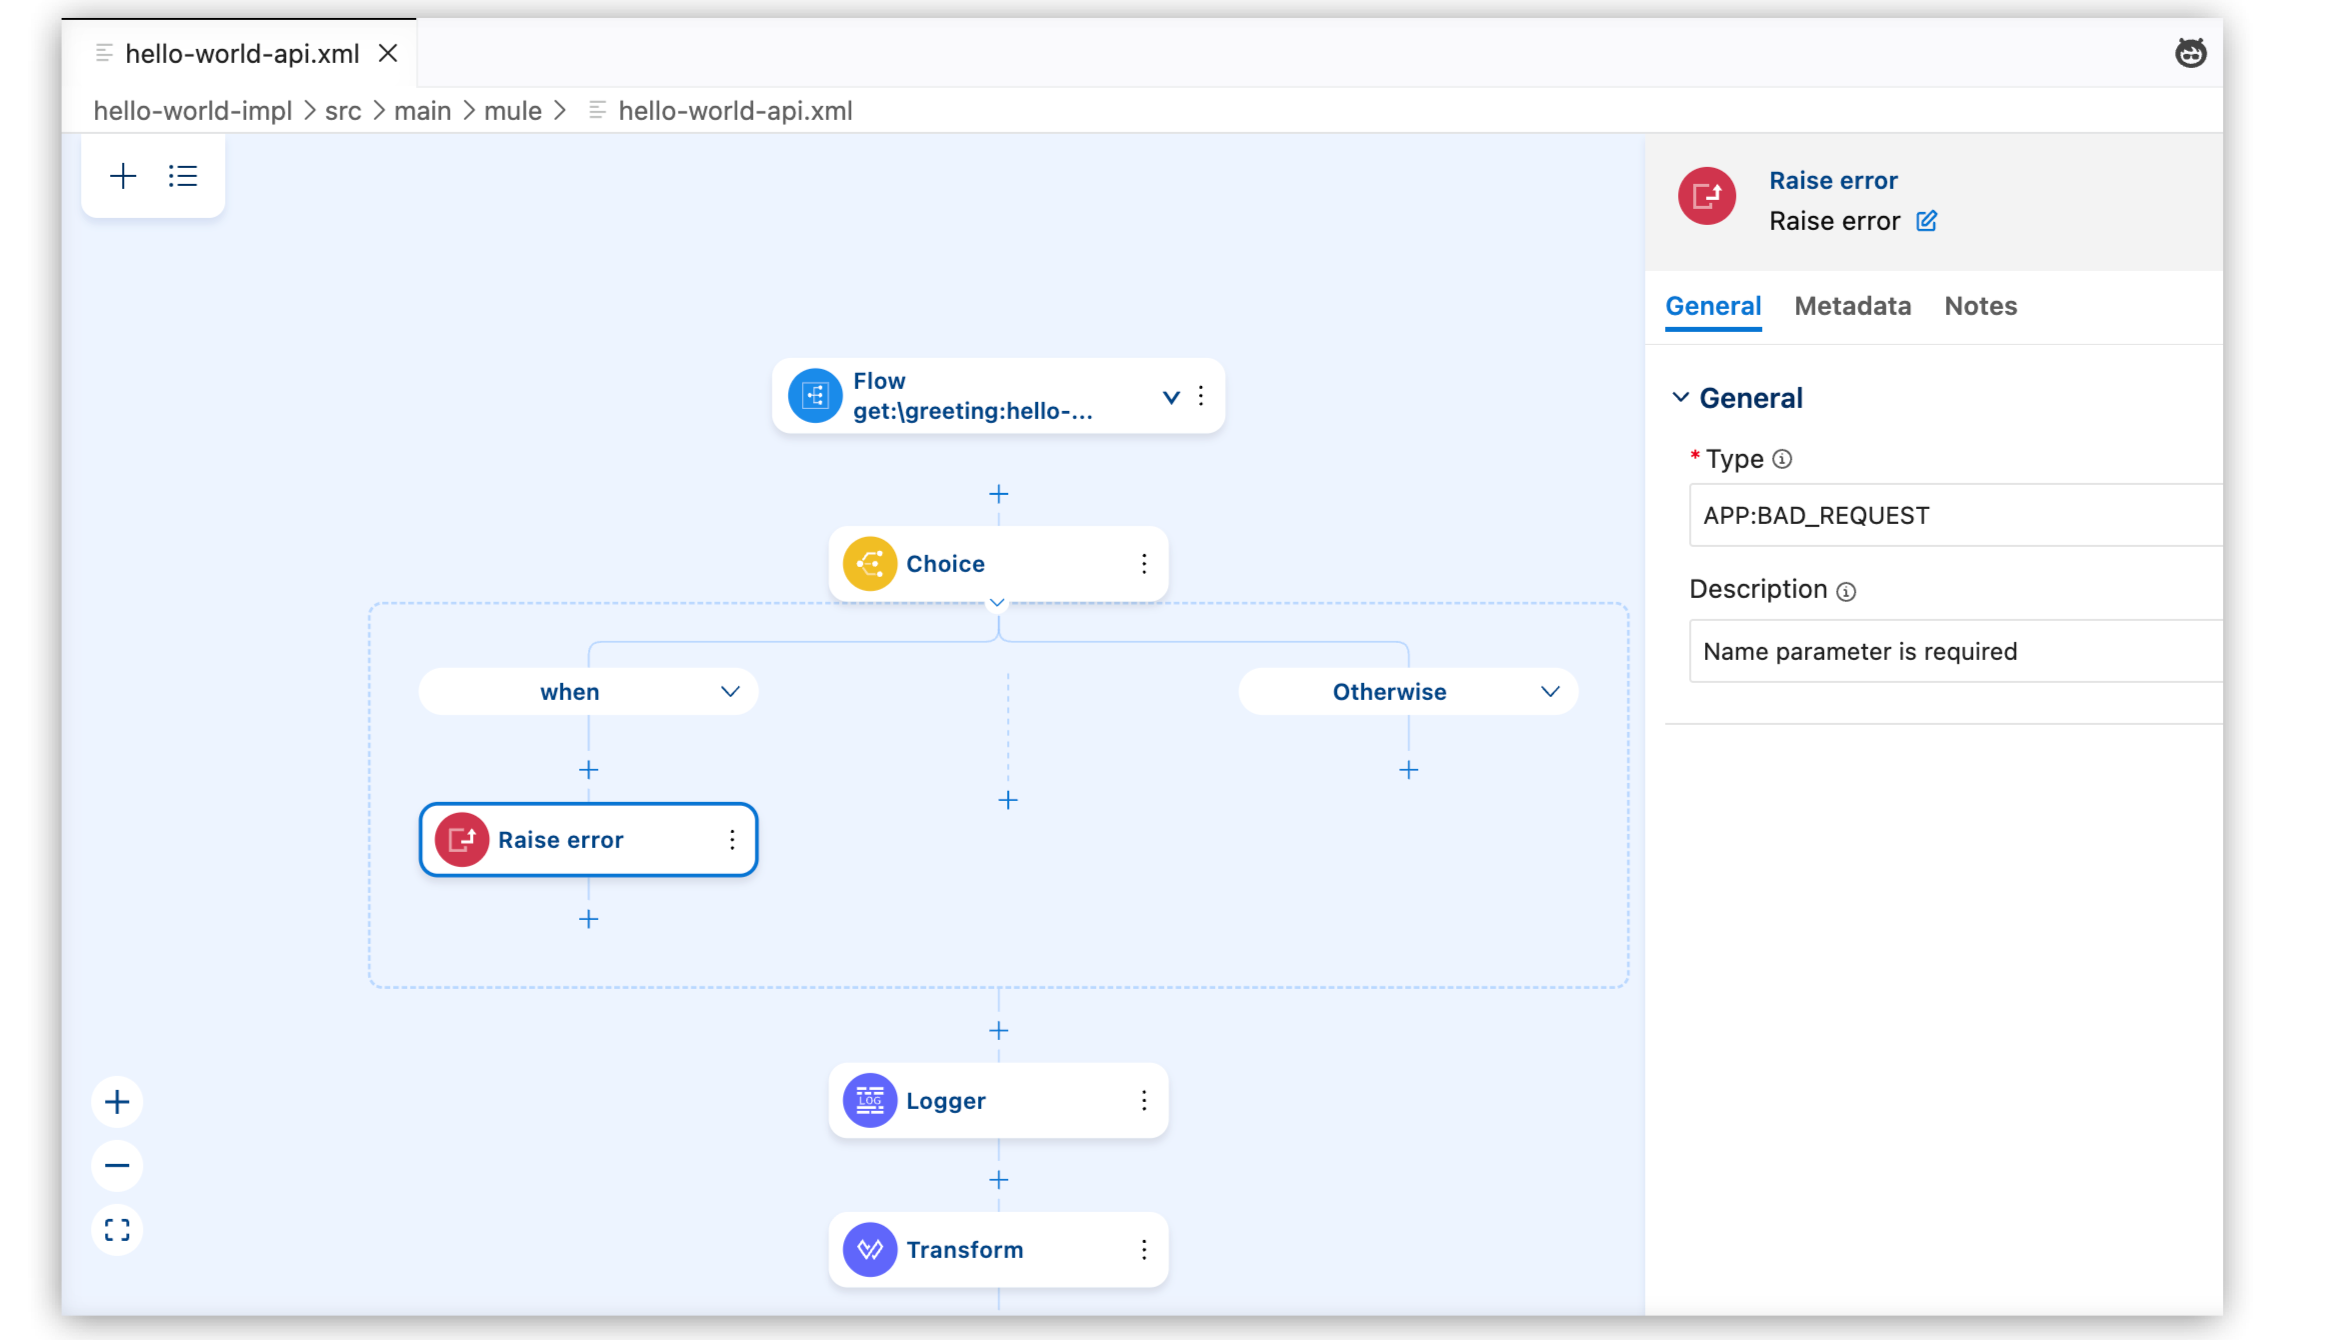Screen dimensions: 2326x1340
Task: Click the Flow component blue icon
Action: click(815, 396)
